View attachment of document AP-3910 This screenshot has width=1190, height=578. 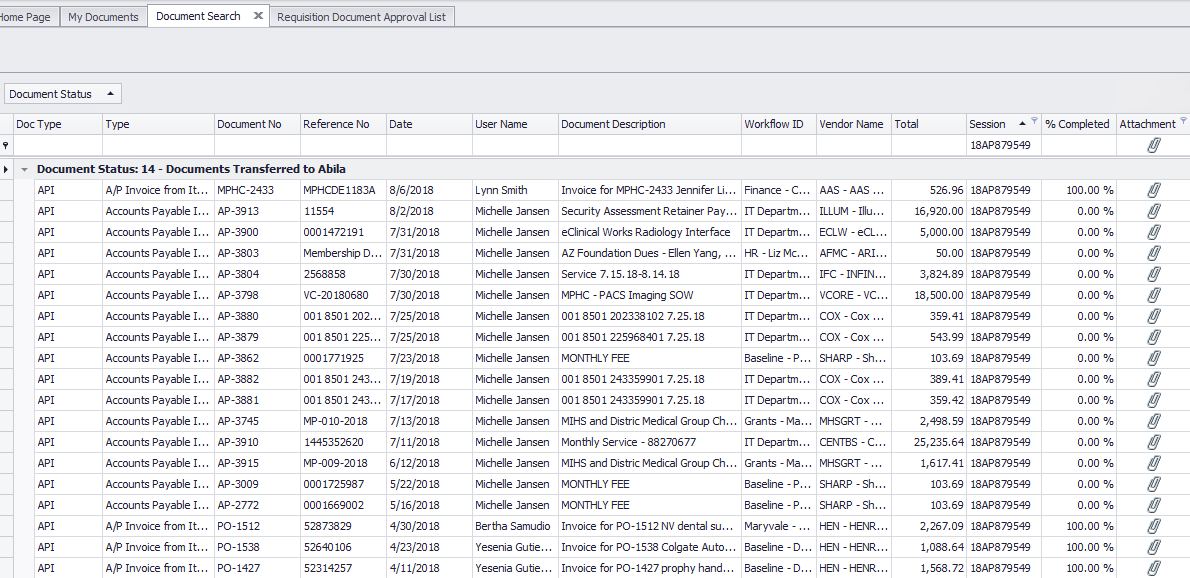[1153, 442]
